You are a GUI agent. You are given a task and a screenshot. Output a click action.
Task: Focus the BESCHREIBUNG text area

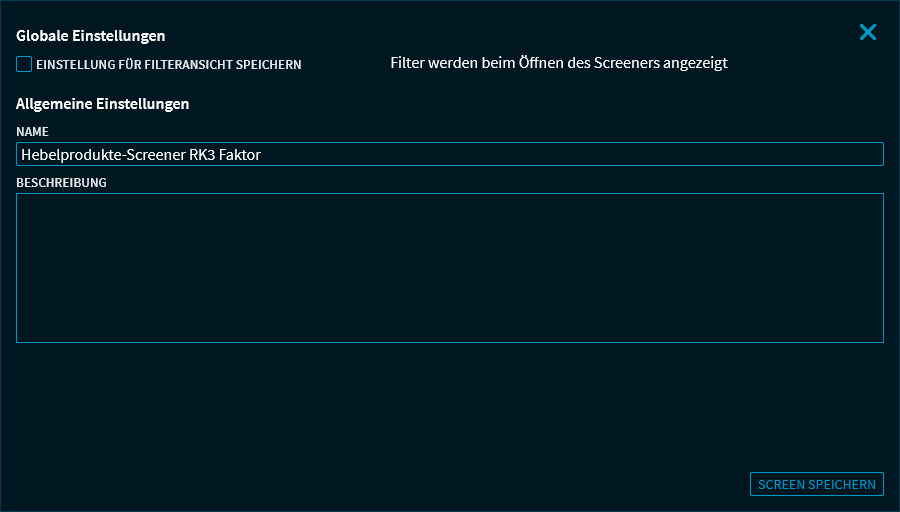click(x=450, y=268)
